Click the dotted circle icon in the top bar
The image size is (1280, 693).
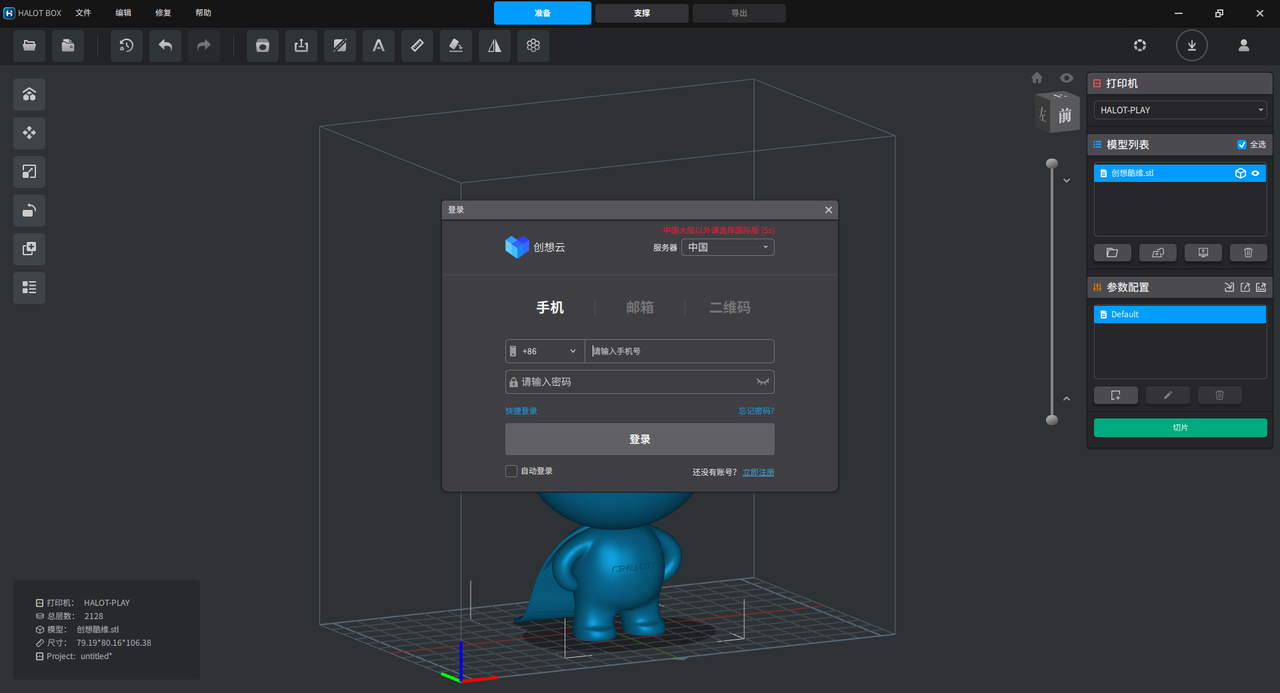(x=1140, y=45)
